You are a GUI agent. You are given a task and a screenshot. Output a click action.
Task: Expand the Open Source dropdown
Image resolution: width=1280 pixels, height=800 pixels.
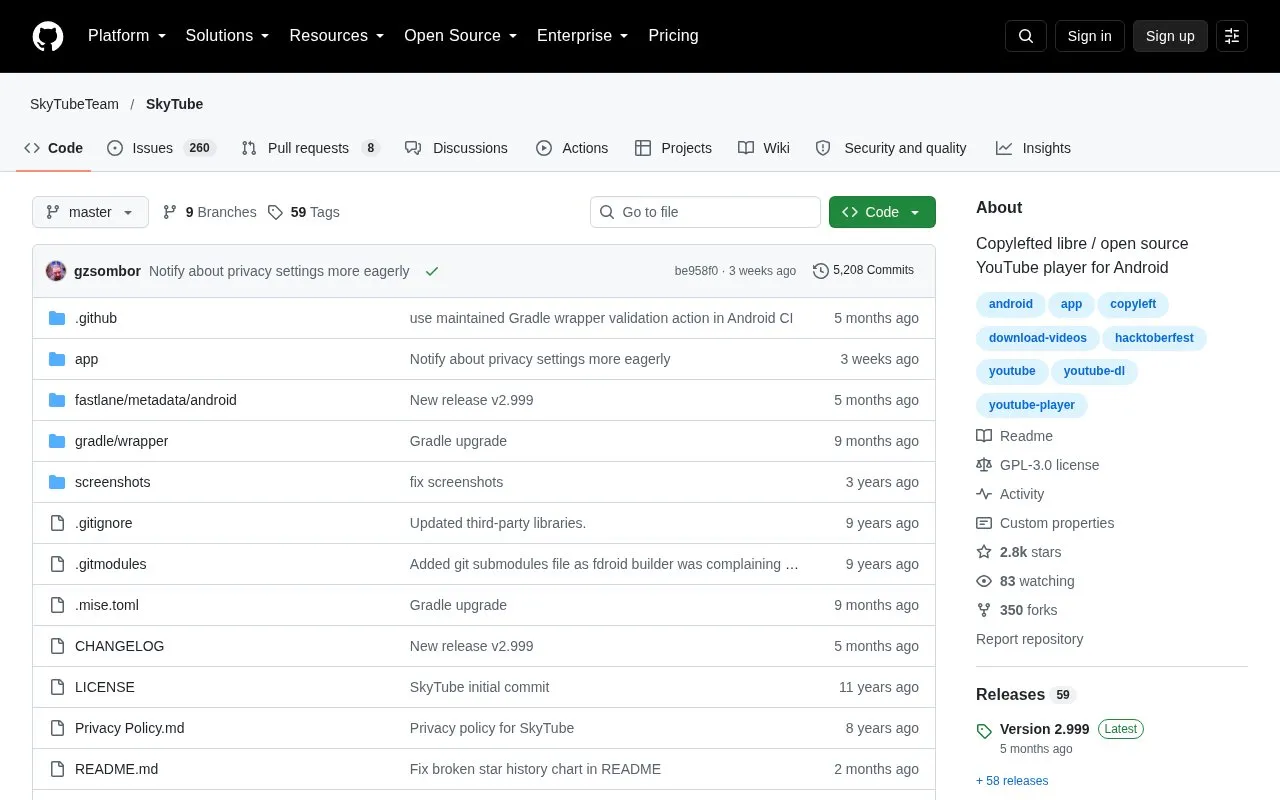click(x=461, y=36)
